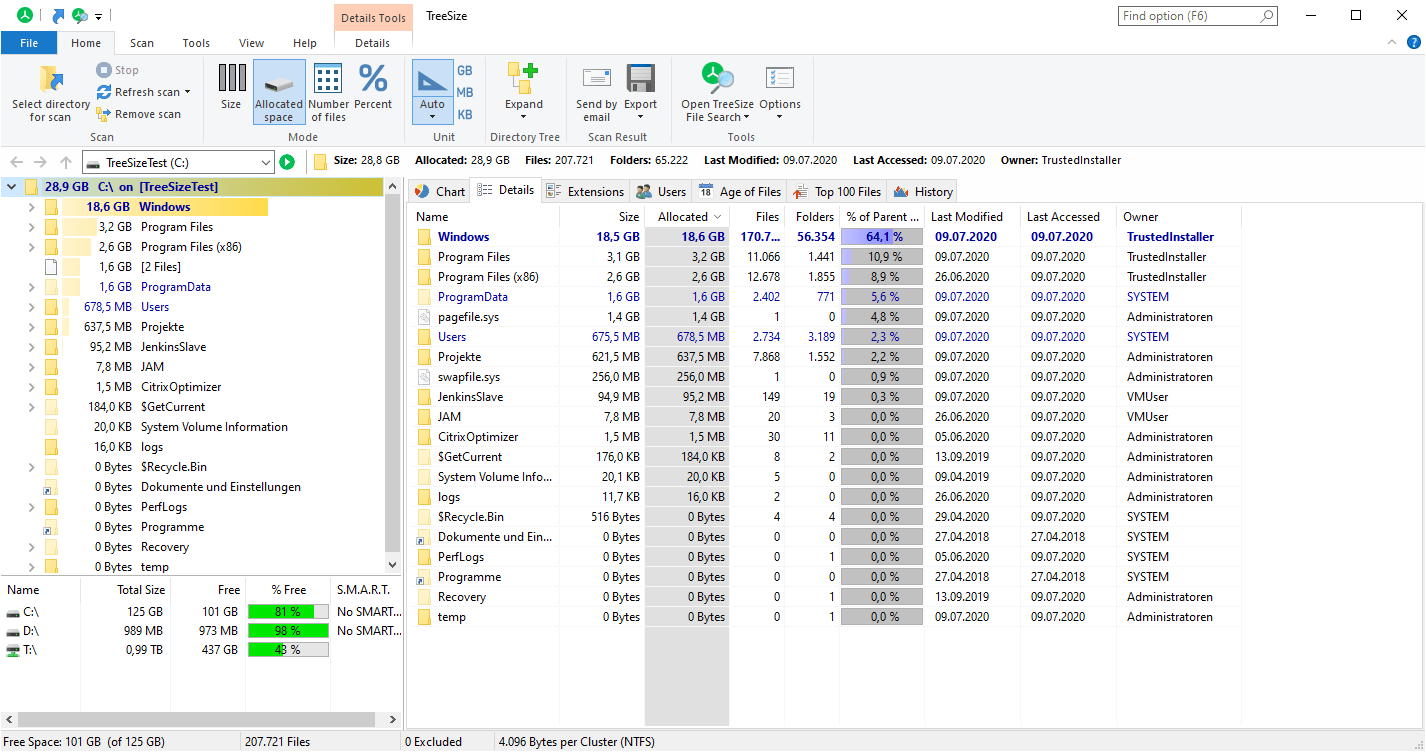
Task: Expand the Users tree node
Action: [x=31, y=307]
